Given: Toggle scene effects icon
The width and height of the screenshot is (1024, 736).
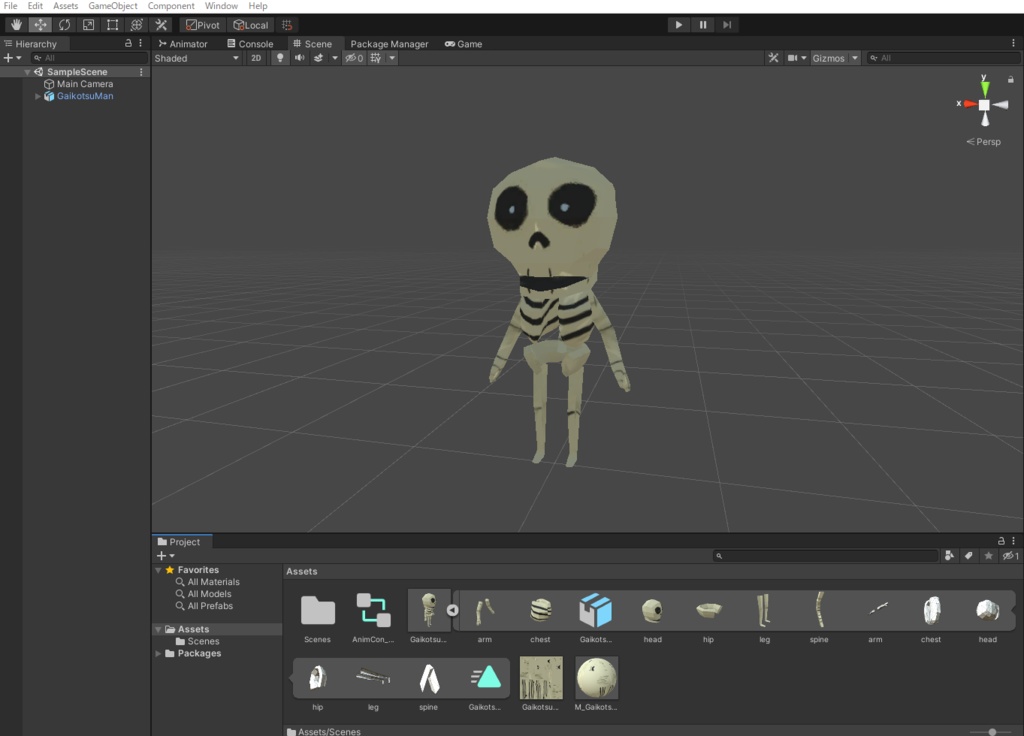Looking at the screenshot, I should (x=318, y=58).
